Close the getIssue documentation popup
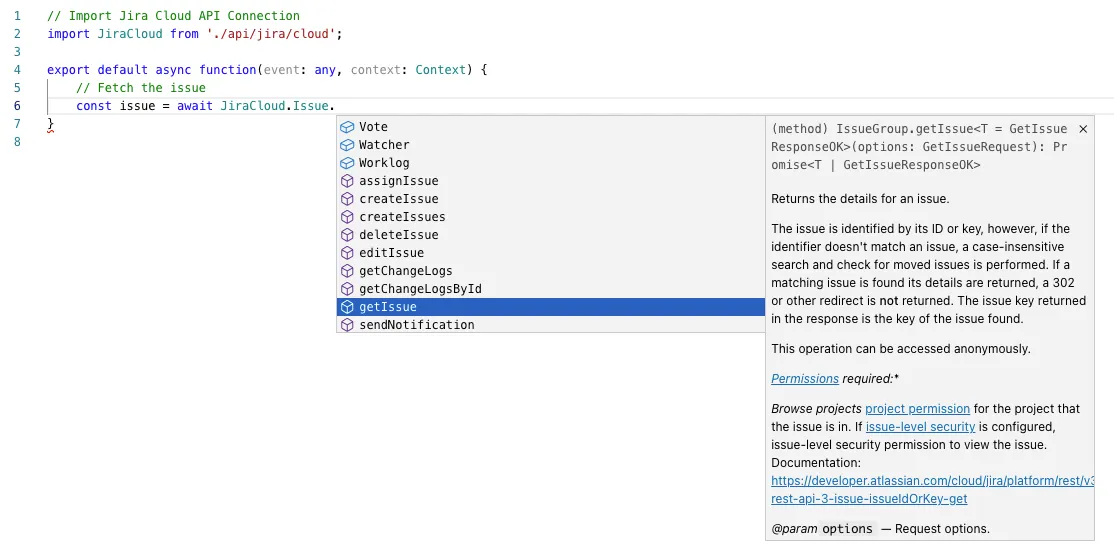 tap(1083, 129)
